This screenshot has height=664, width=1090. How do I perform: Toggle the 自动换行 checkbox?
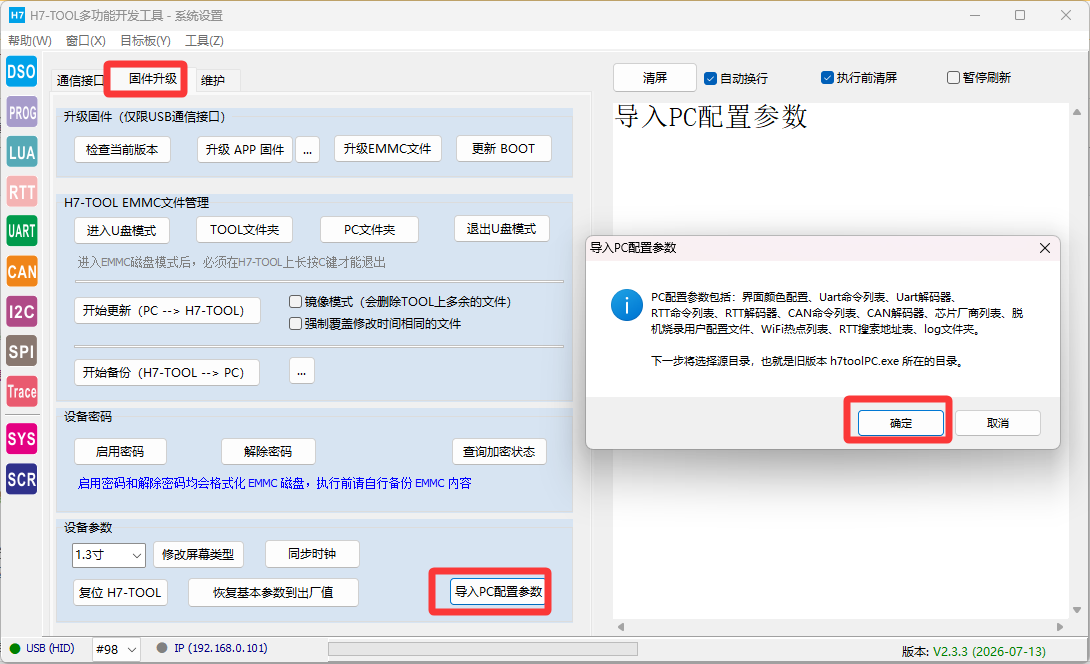(x=710, y=79)
